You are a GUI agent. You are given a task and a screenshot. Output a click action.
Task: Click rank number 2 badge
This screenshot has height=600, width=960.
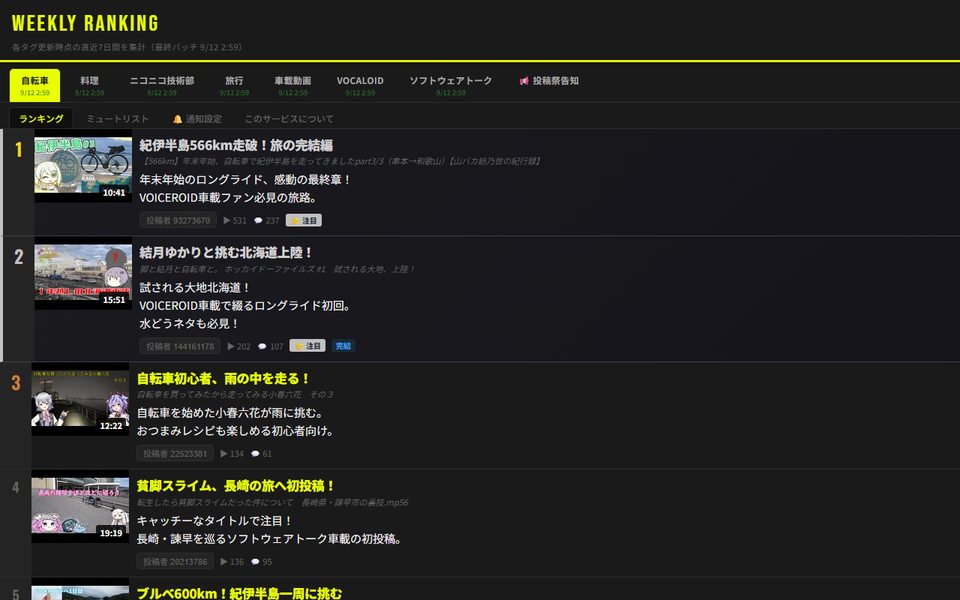18,257
